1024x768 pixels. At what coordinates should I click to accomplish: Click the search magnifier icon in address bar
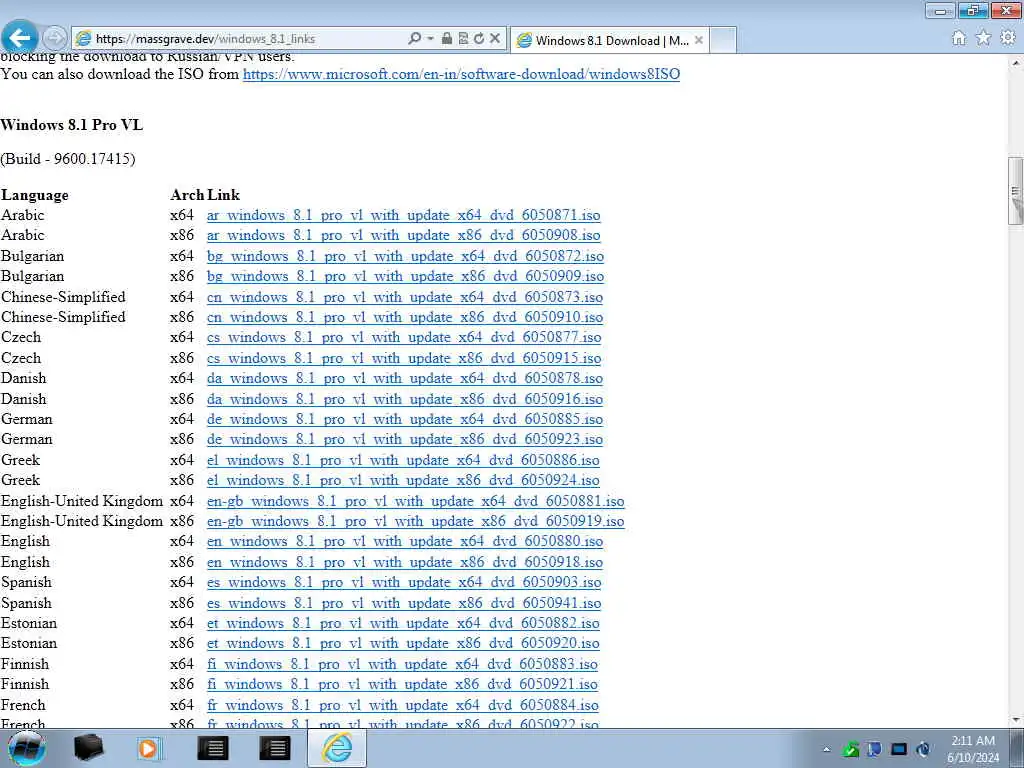point(415,39)
